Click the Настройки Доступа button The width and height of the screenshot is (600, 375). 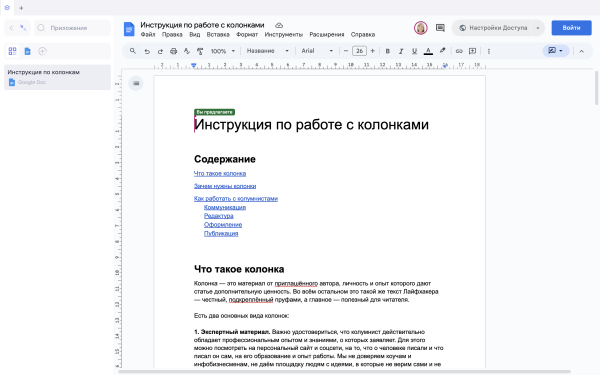click(493, 28)
